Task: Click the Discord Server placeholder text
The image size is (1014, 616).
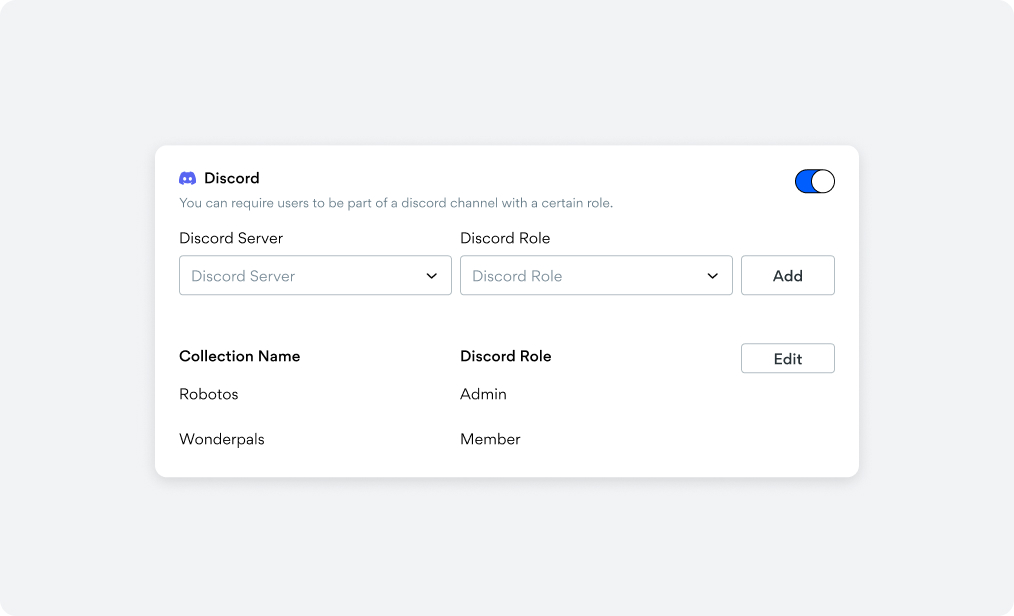Action: click(x=243, y=276)
